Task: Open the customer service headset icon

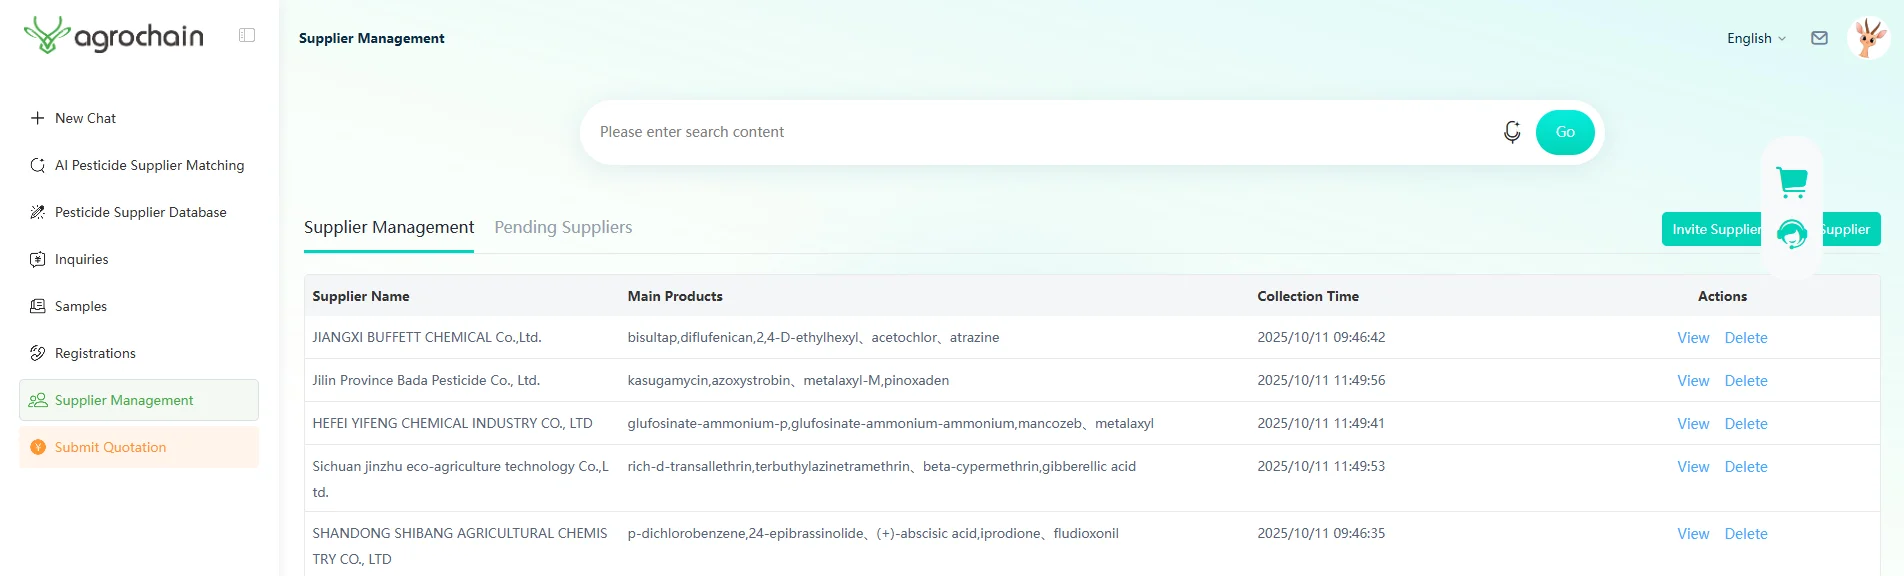Action: coord(1791,234)
